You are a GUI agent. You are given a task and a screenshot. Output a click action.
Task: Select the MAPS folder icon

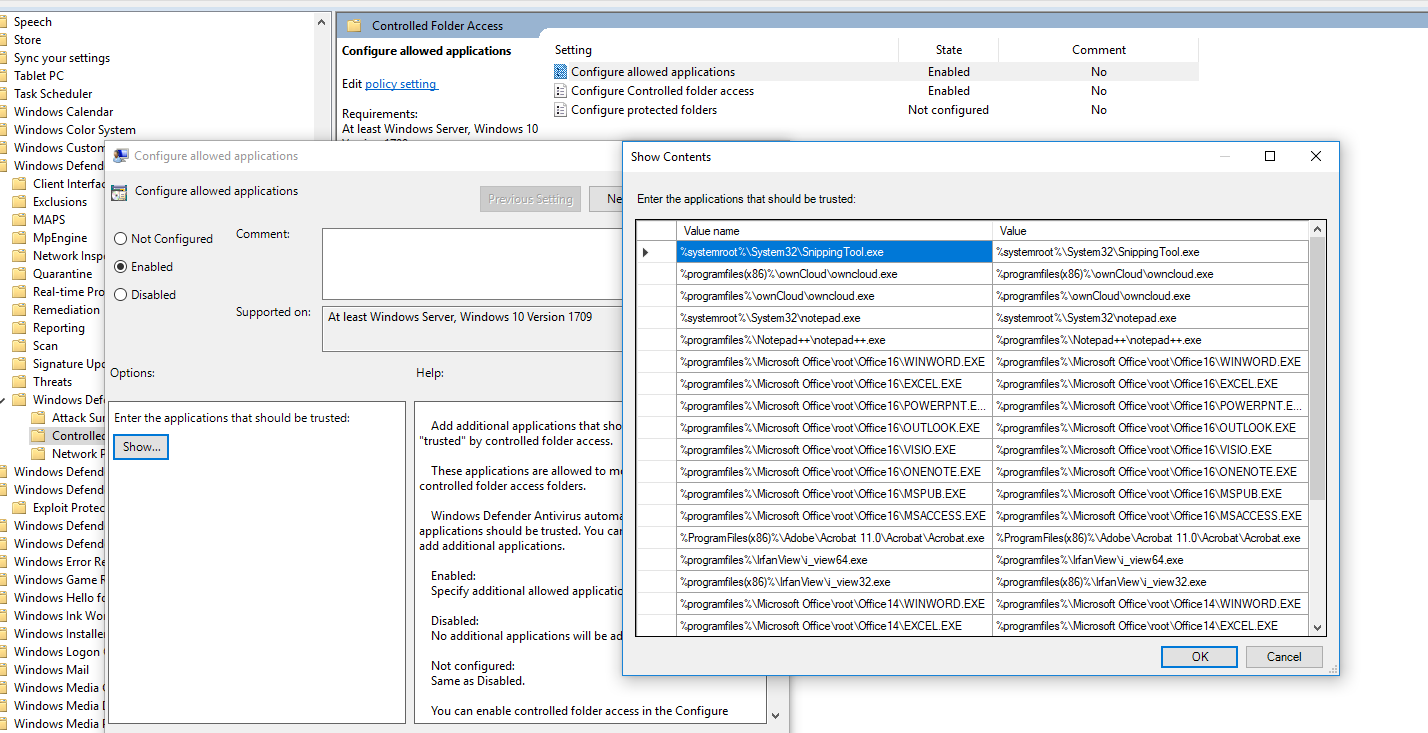click(x=19, y=220)
